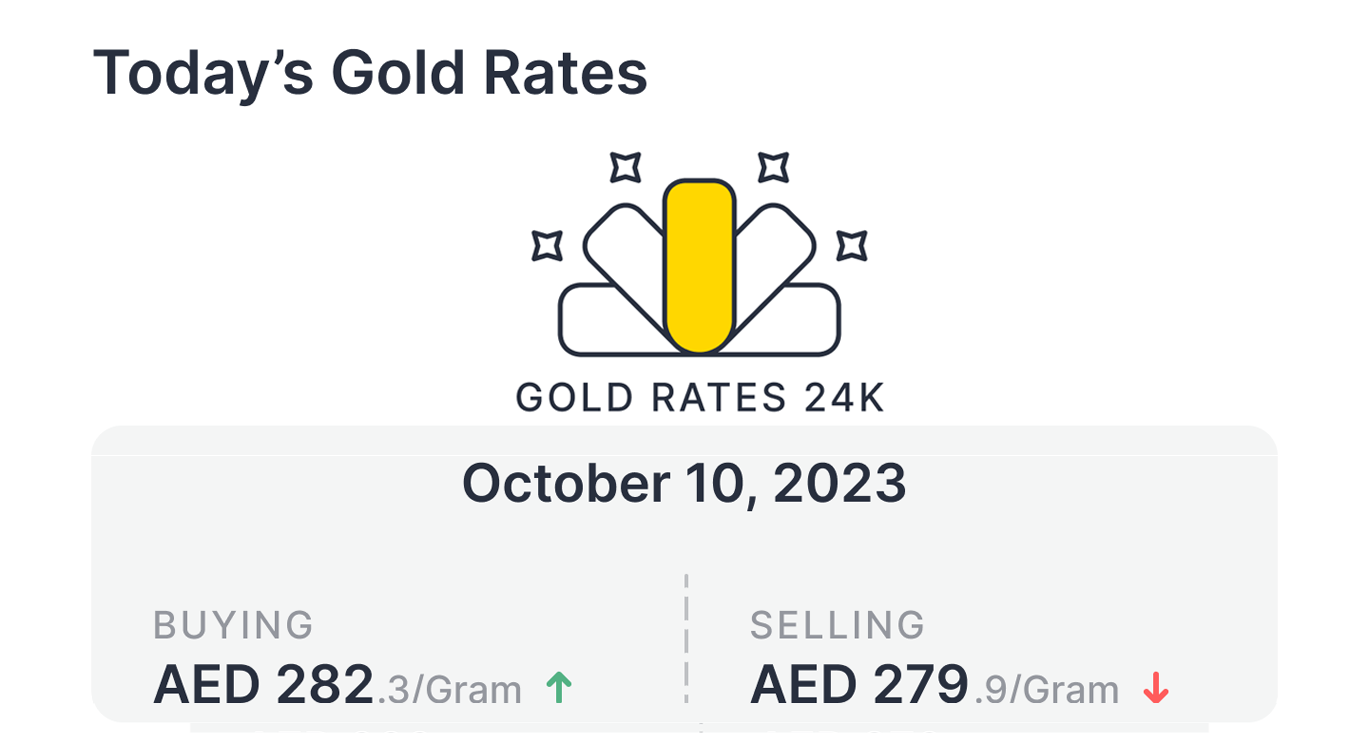Click the red down arrow beside selling rate
The width and height of the screenshot is (1363, 733).
click(x=1156, y=688)
